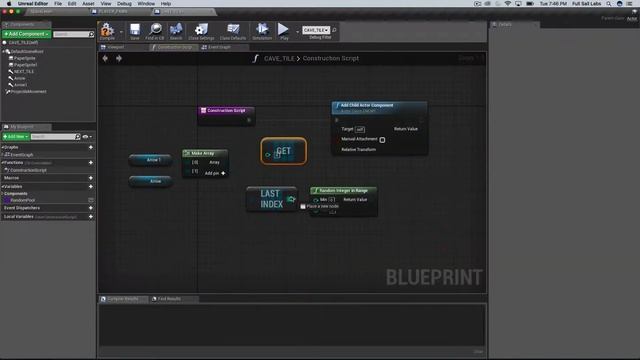Open the Play options dropdown arrow

298,32
